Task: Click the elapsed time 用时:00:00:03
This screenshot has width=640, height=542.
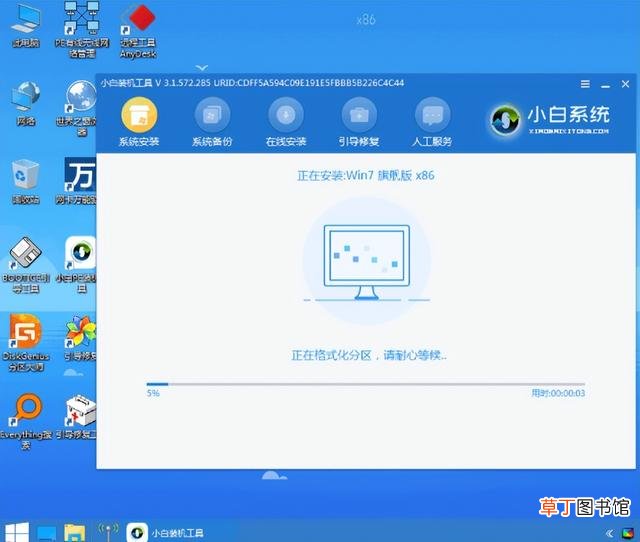Action: pyautogui.click(x=558, y=393)
